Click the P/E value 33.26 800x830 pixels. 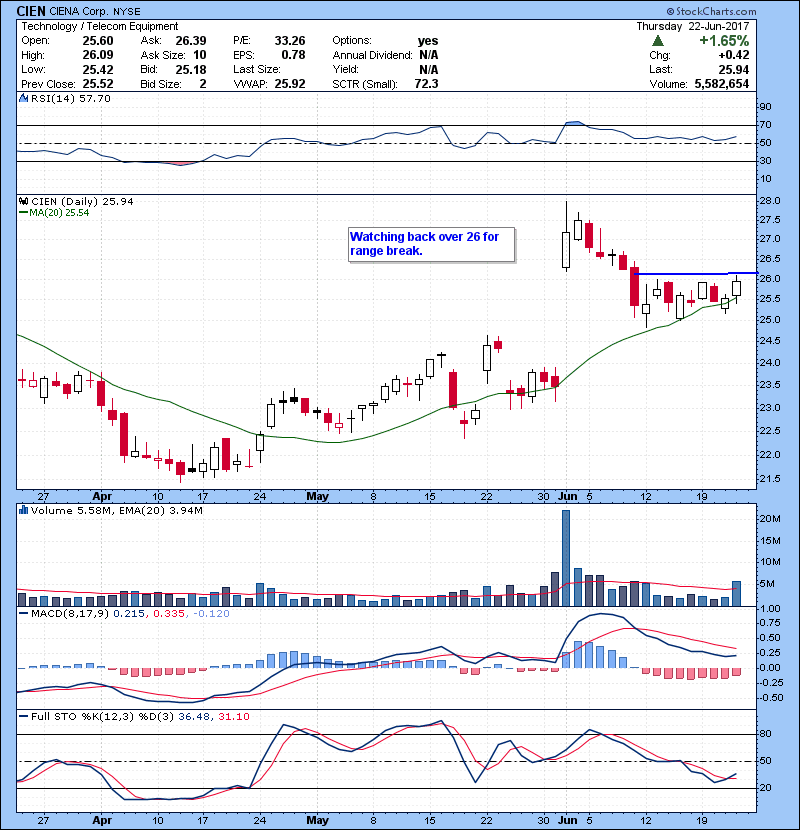[290, 41]
